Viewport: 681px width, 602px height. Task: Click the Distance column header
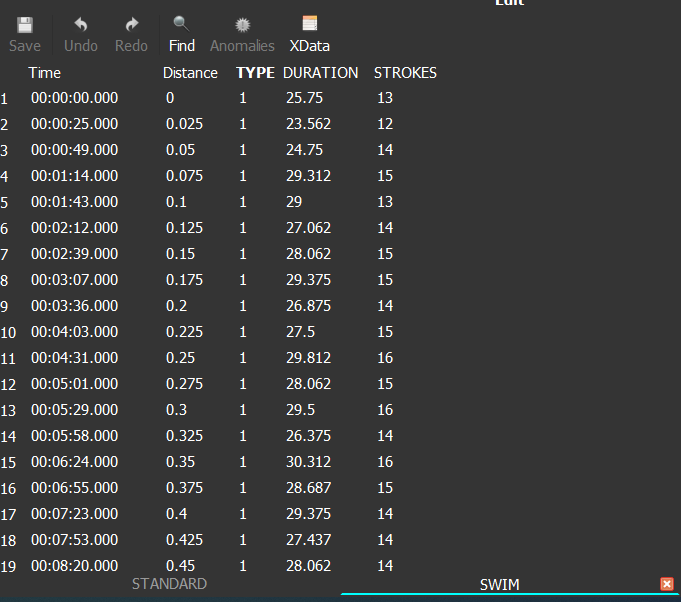[190, 73]
